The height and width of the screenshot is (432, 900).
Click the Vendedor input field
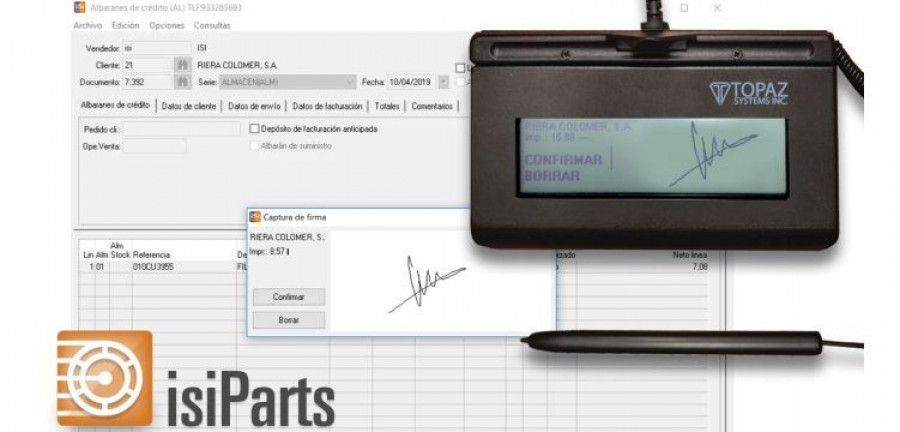coord(156,48)
